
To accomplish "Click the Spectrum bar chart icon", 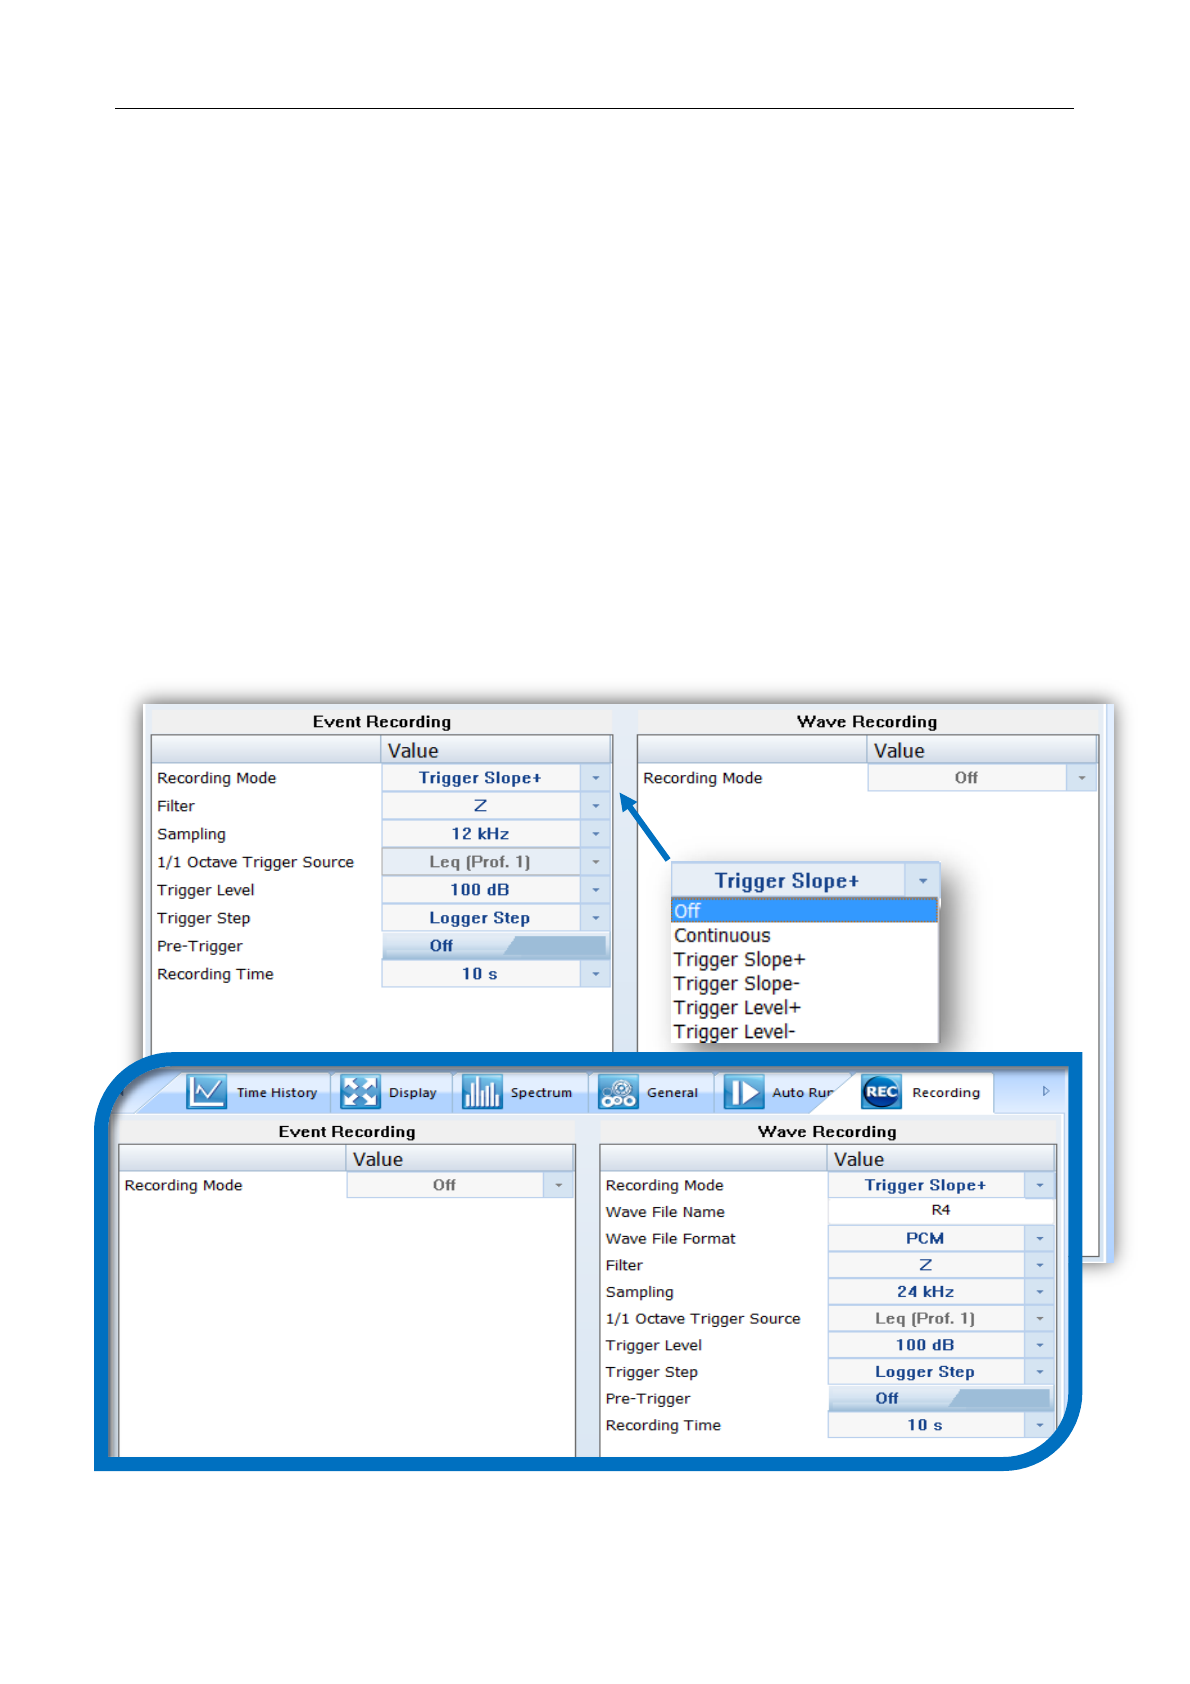I will pyautogui.click(x=481, y=1092).
